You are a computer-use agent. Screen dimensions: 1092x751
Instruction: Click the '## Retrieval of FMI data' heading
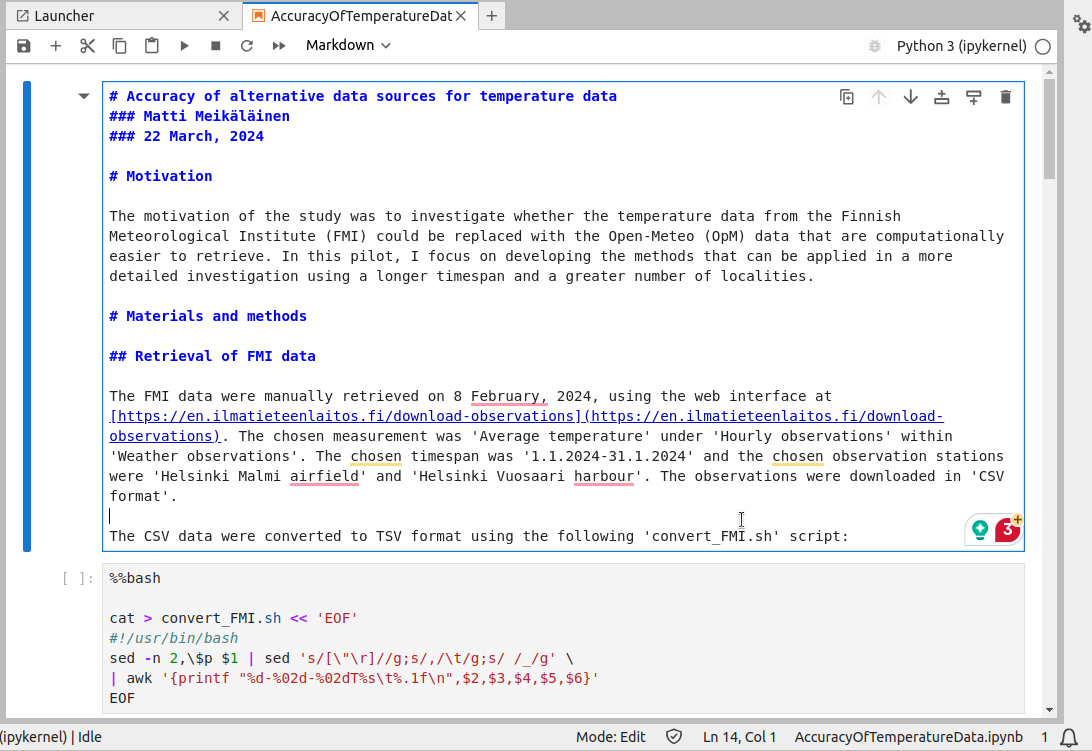pos(212,356)
